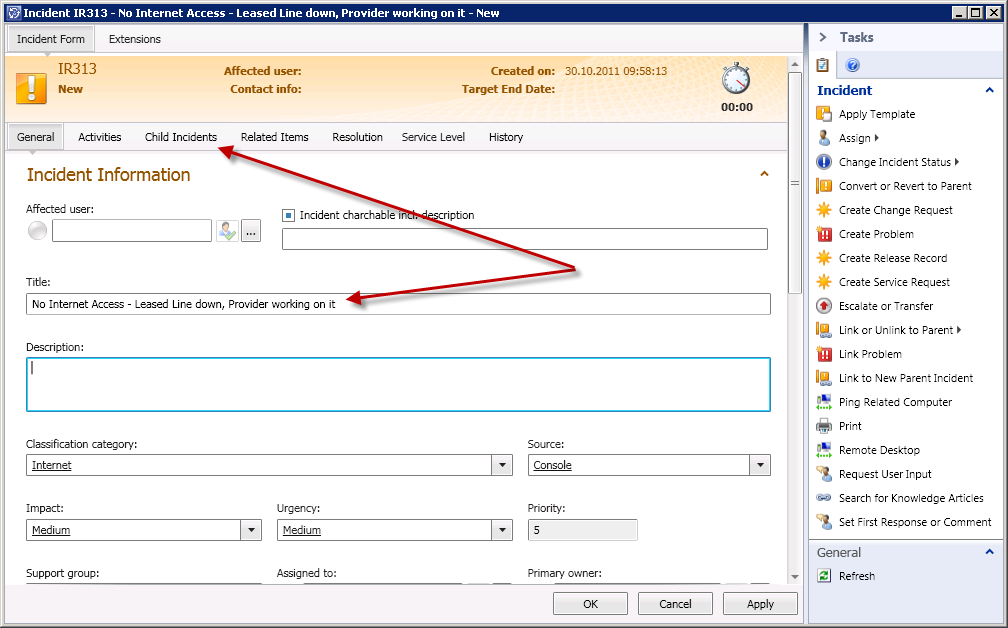Click into the Description text box
The width and height of the screenshot is (1008, 628).
coord(398,384)
